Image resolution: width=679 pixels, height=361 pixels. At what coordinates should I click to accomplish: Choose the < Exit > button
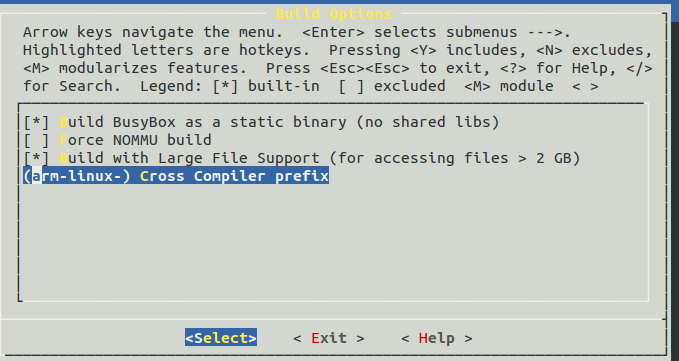329,338
